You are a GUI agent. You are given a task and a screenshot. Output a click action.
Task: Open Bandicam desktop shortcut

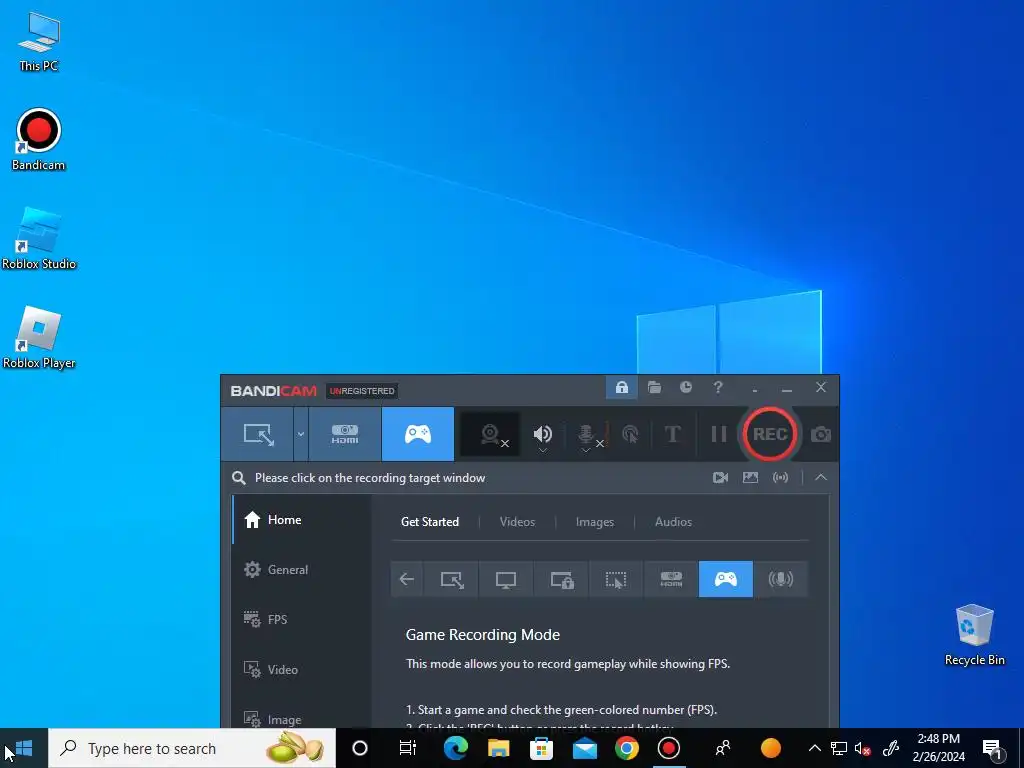(39, 139)
